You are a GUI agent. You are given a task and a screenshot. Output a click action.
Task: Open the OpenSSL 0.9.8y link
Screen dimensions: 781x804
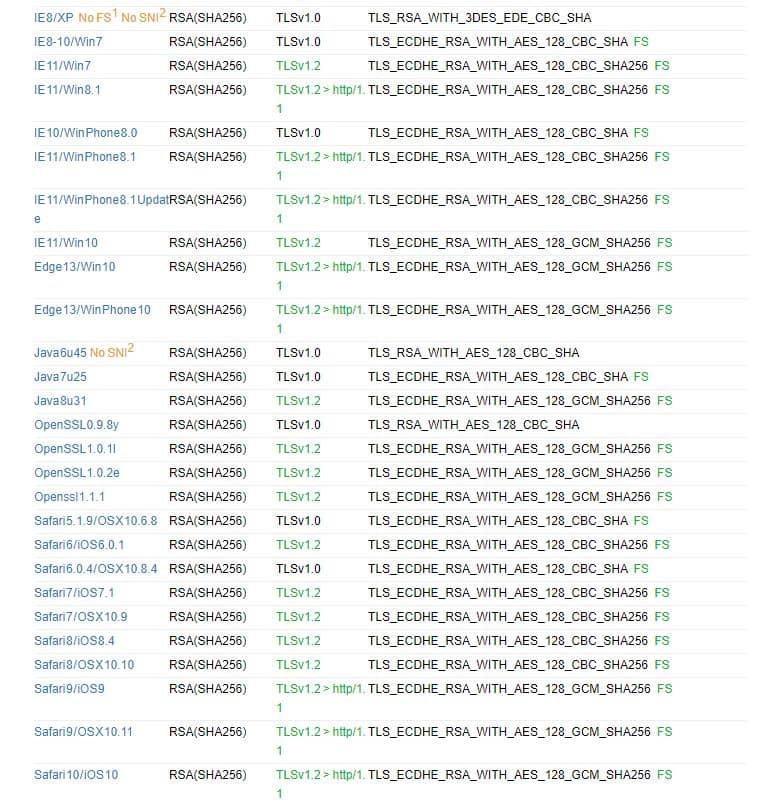tap(76, 425)
